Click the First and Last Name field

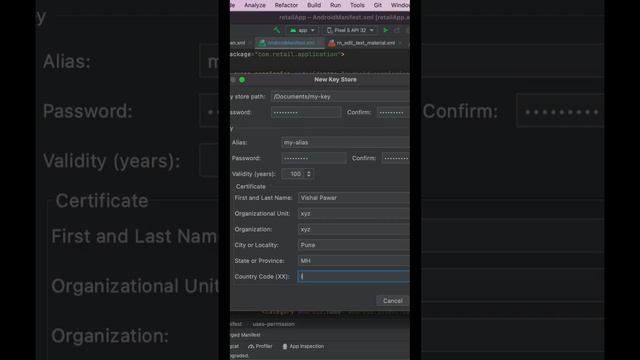click(x=353, y=198)
